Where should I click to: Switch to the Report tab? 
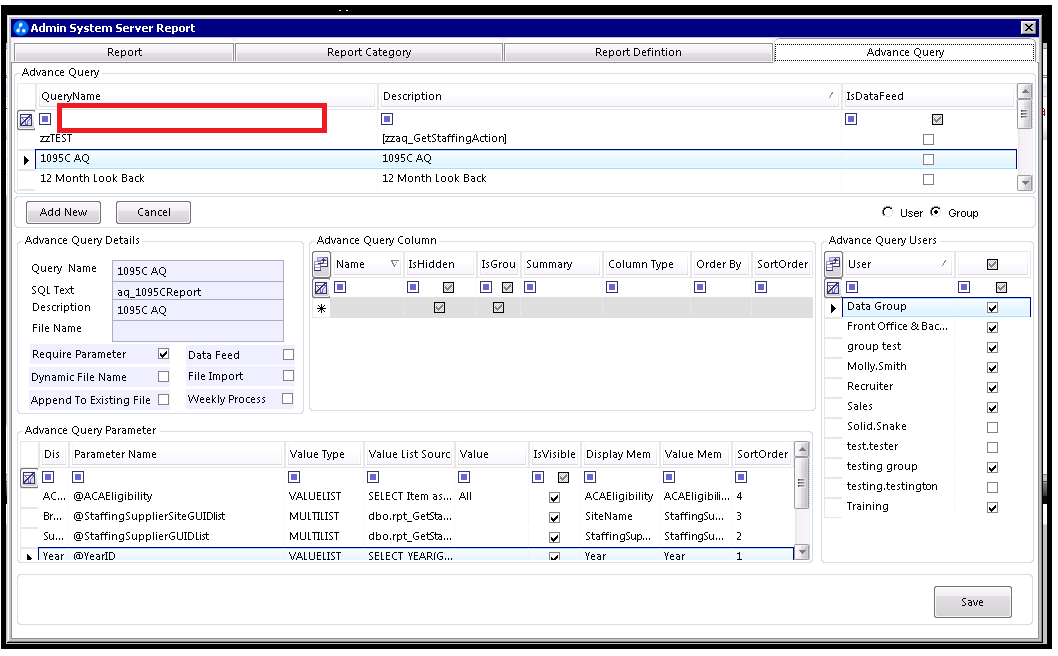[x=124, y=52]
